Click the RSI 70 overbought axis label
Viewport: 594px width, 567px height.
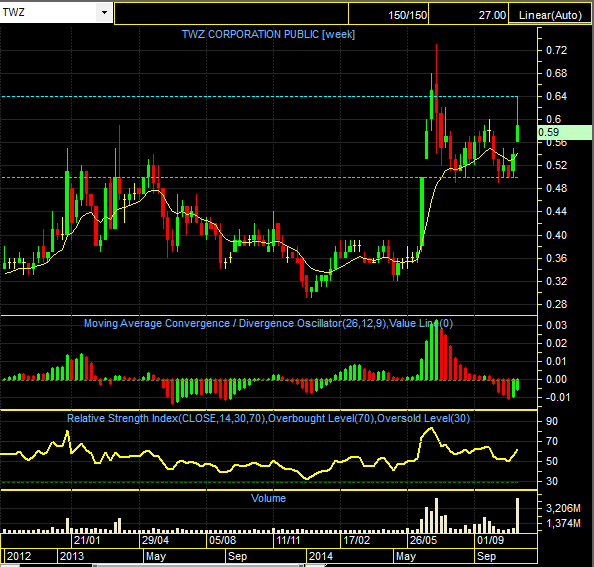click(552, 441)
